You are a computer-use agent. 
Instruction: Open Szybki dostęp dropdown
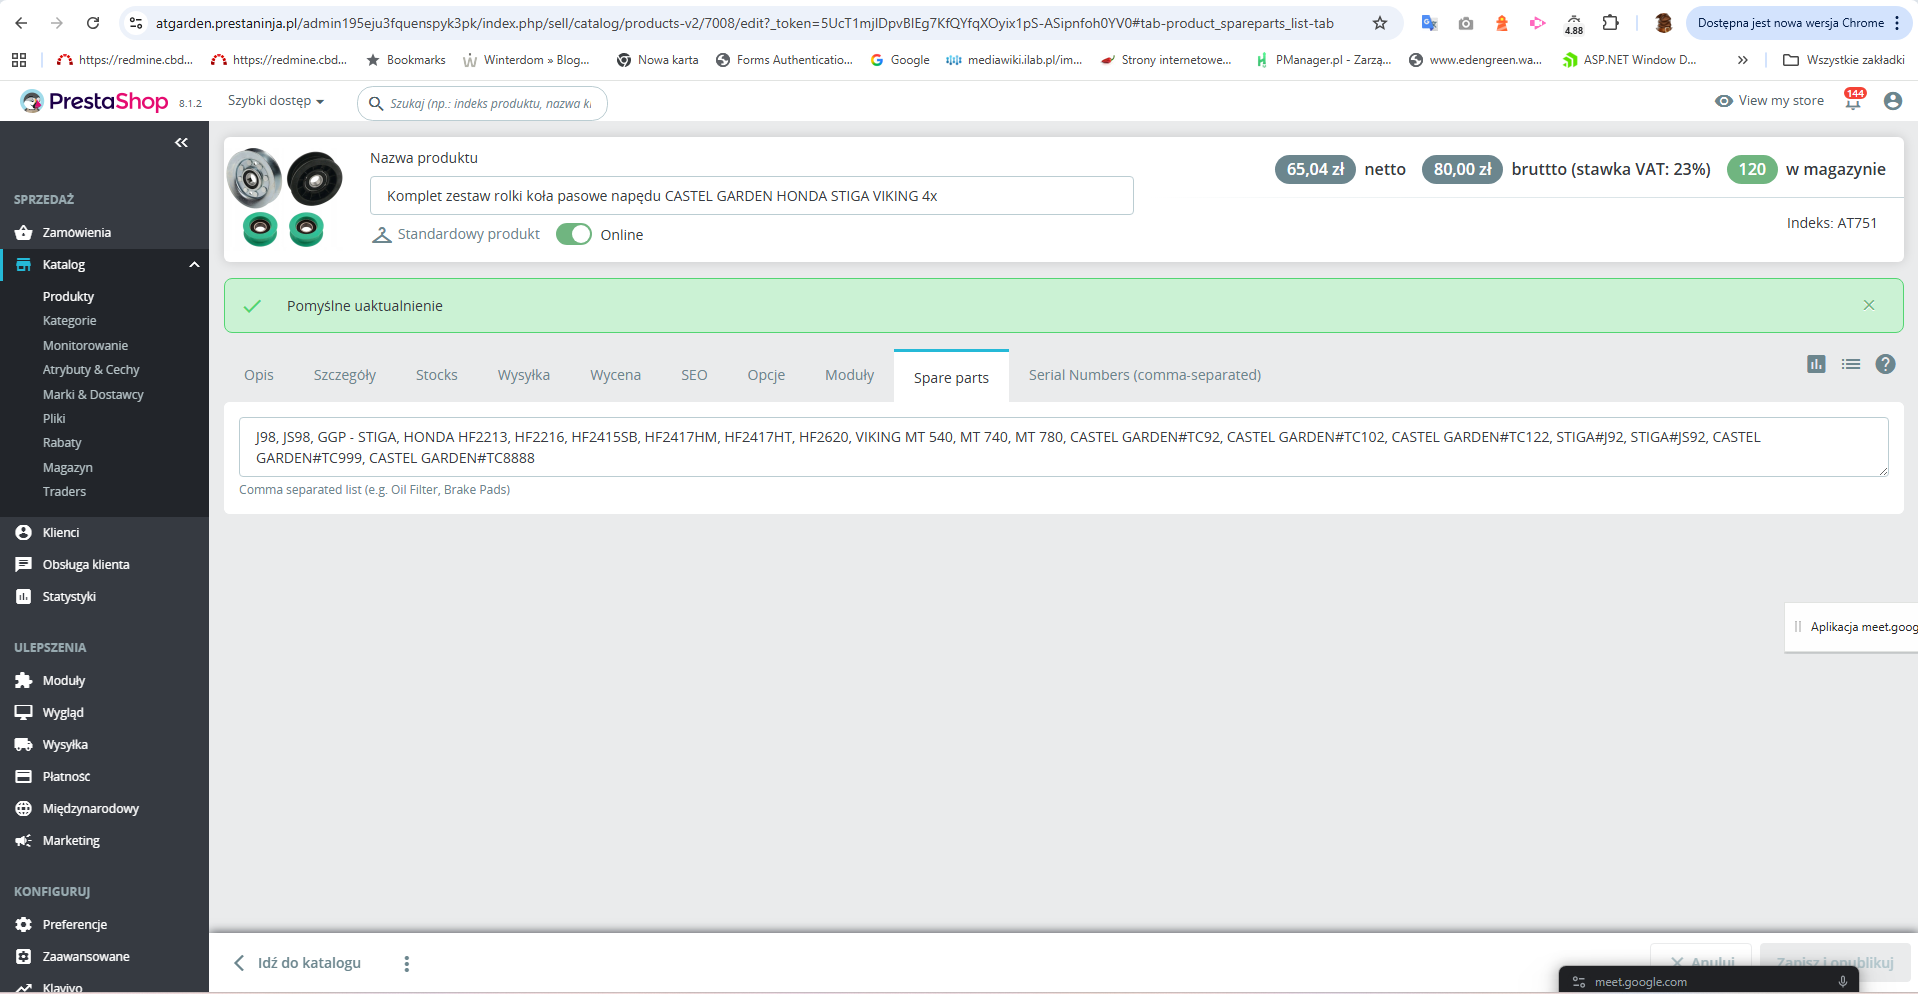[276, 101]
